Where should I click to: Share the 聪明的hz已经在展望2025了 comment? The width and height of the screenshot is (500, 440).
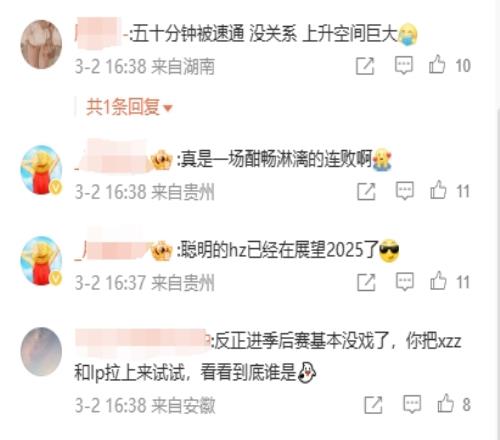tap(366, 282)
